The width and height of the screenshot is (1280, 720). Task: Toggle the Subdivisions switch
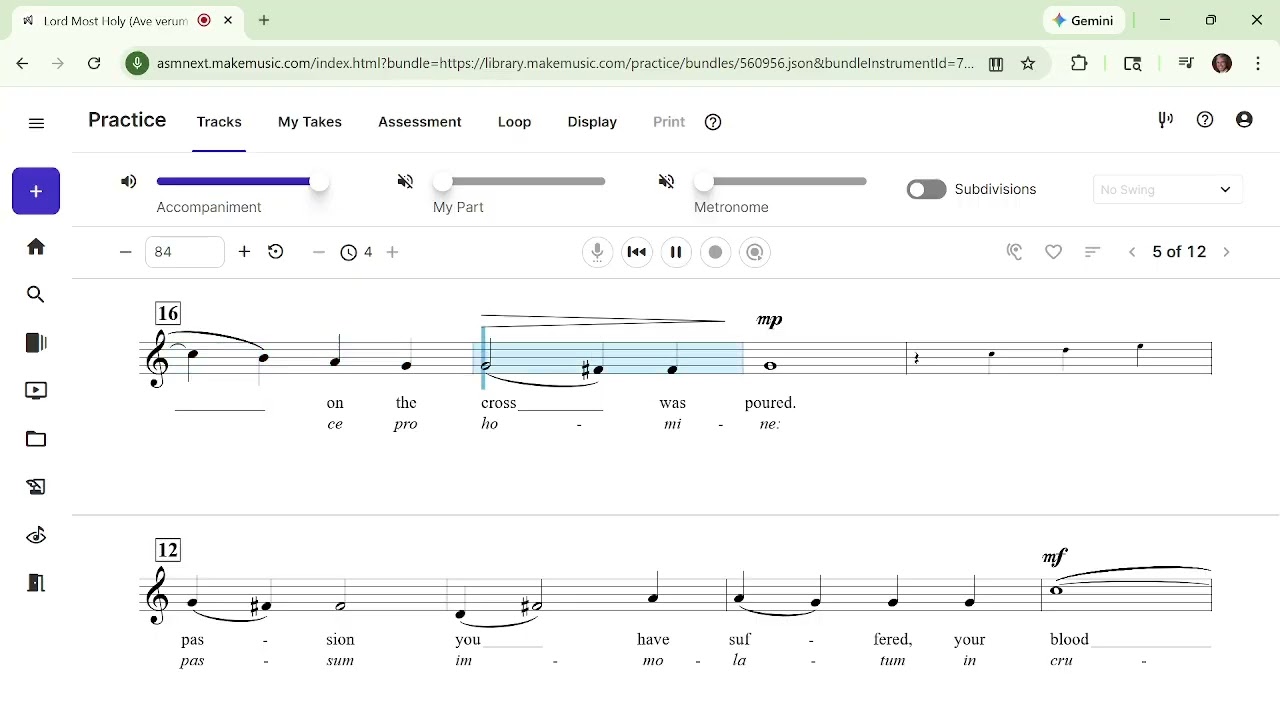[x=926, y=189]
